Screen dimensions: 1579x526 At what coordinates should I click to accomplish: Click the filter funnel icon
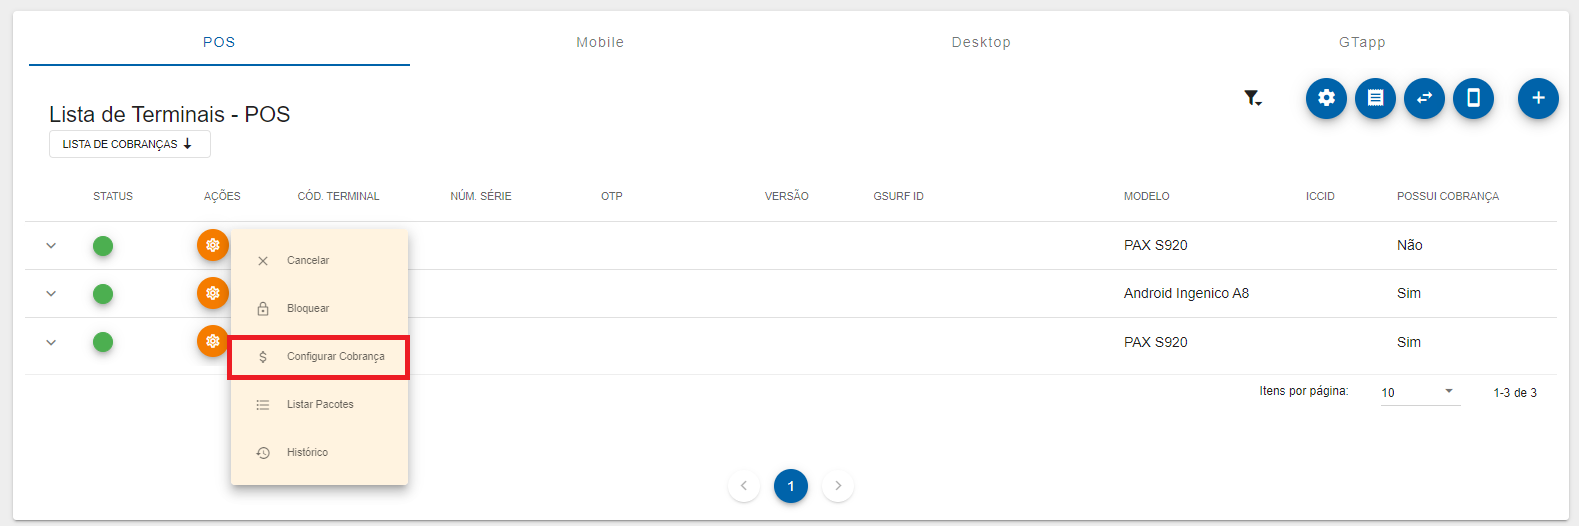pos(1252,98)
